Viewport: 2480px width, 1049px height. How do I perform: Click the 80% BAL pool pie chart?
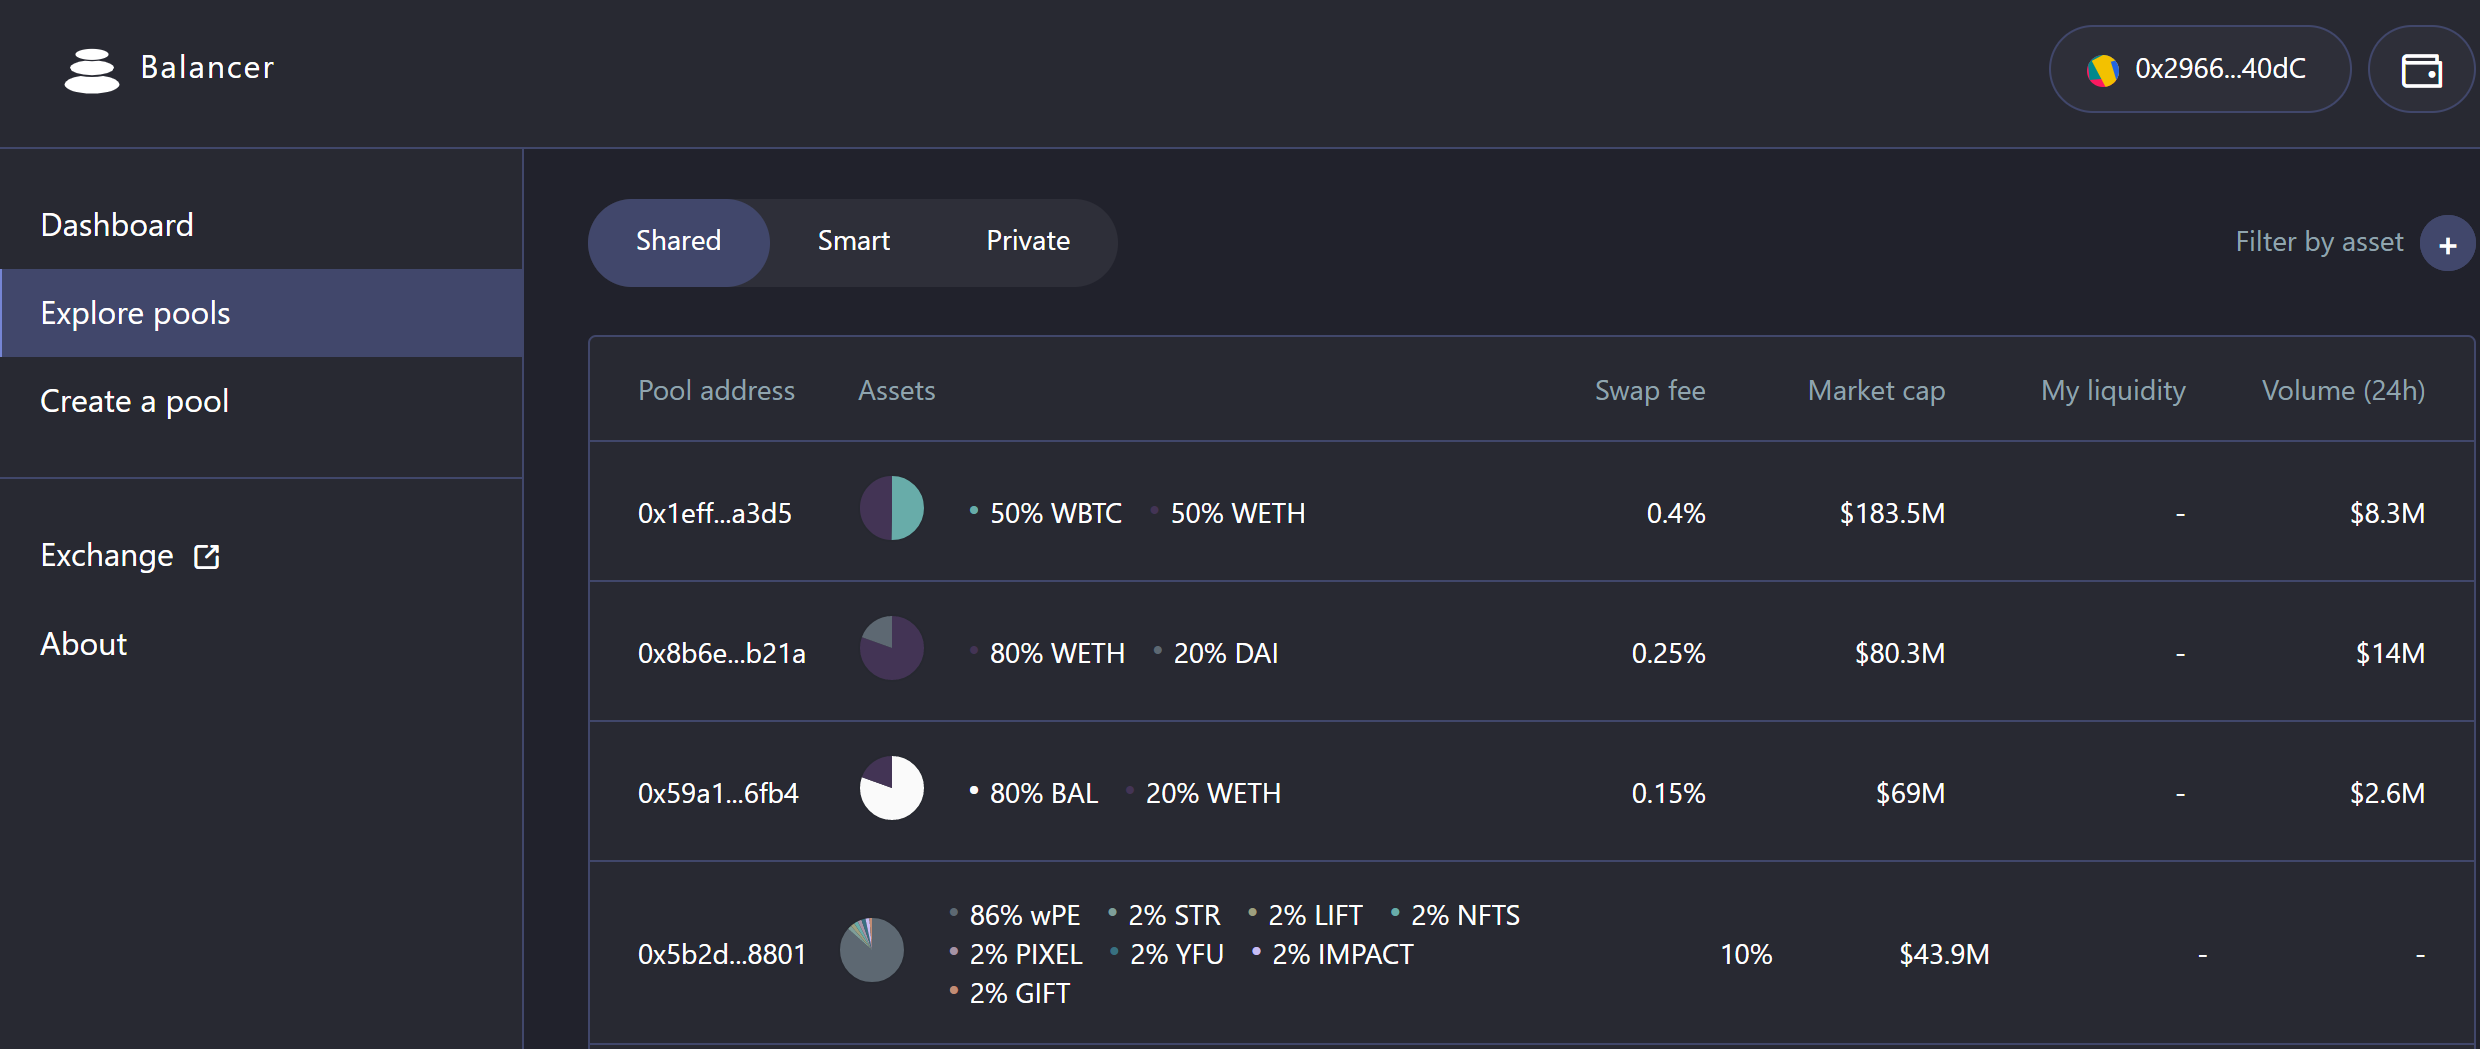point(892,788)
